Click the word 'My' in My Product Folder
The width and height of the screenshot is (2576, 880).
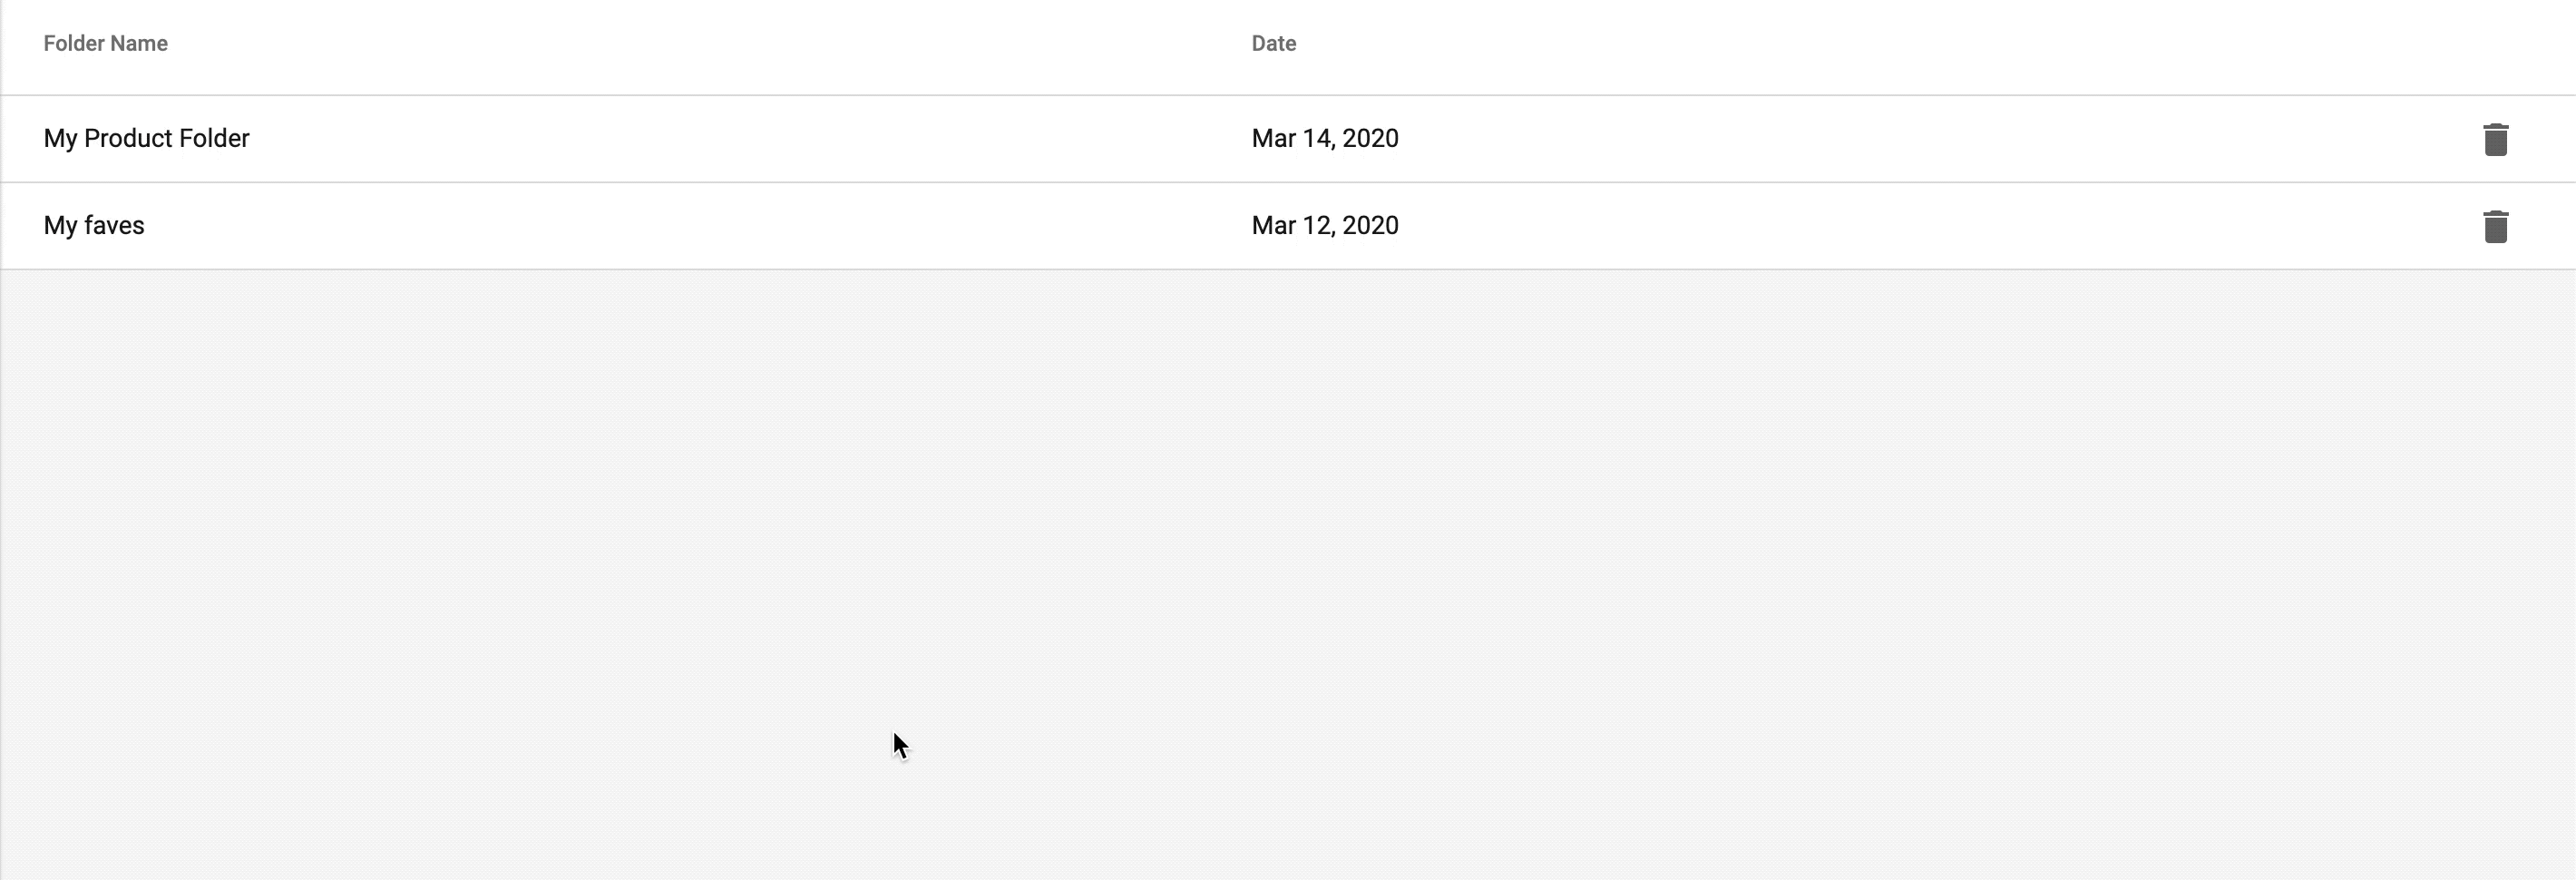[60, 139]
